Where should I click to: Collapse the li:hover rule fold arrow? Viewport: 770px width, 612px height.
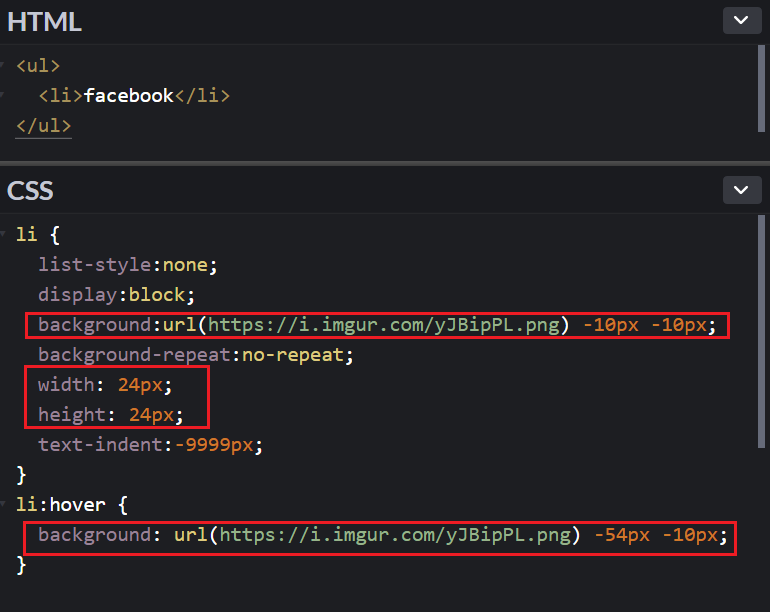pyautogui.click(x=2, y=504)
